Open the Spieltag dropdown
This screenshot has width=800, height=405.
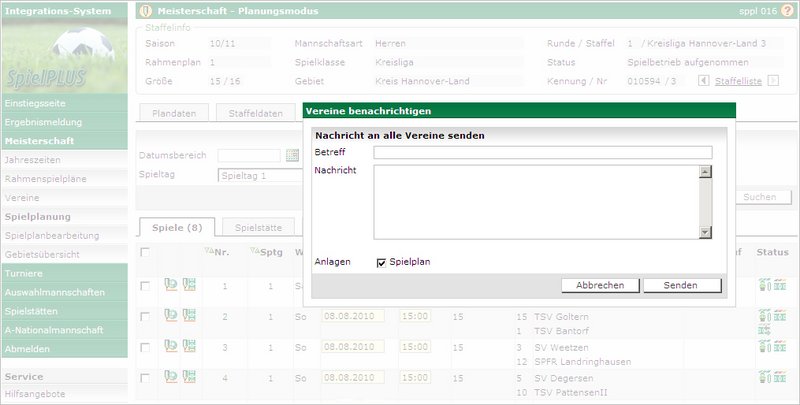(x=260, y=176)
